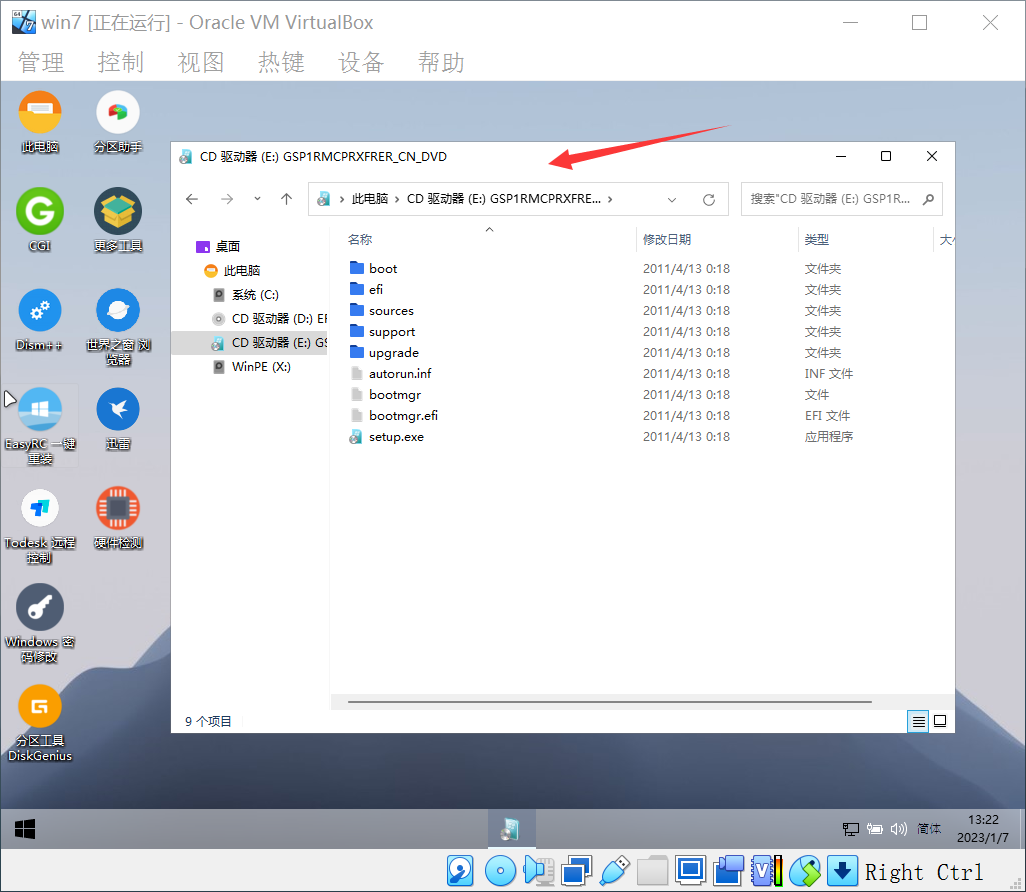The width and height of the screenshot is (1026, 892).
Task: Launch 硬件检测 desktop shortcut
Action: tap(118, 518)
